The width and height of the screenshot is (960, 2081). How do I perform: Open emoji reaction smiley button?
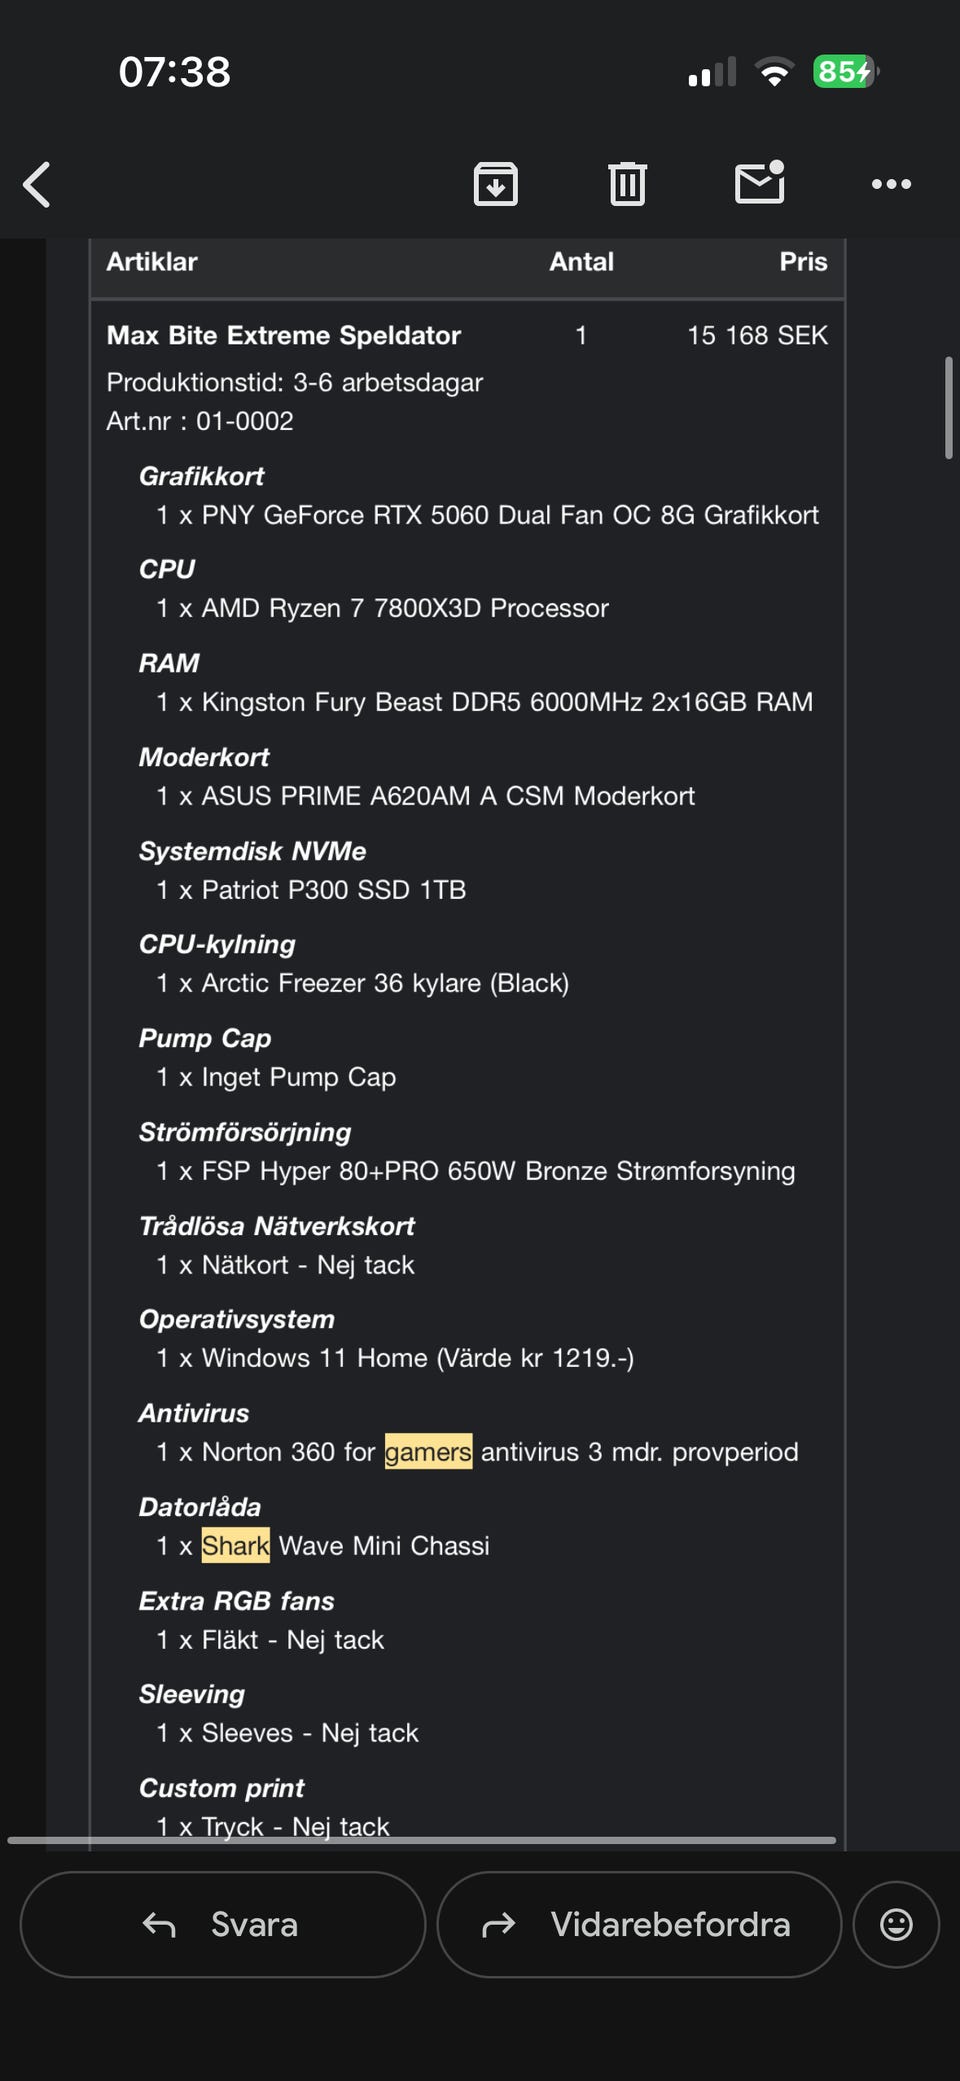click(896, 1924)
